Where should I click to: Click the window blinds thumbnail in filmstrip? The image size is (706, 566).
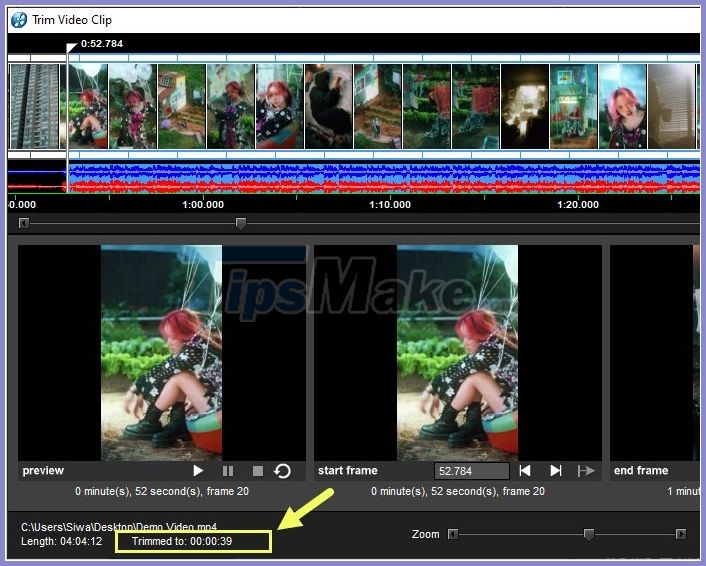tap(672, 106)
